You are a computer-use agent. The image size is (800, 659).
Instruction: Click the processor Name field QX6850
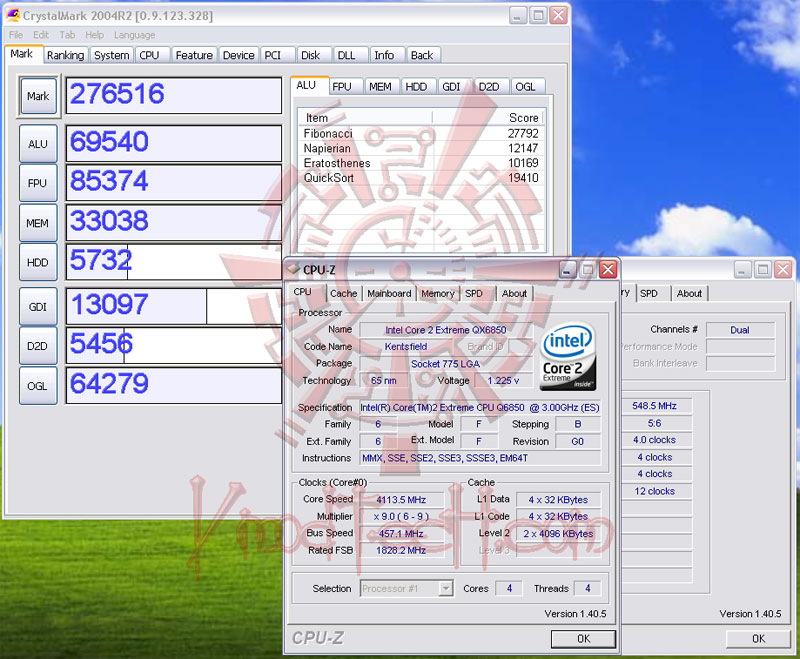click(445, 330)
